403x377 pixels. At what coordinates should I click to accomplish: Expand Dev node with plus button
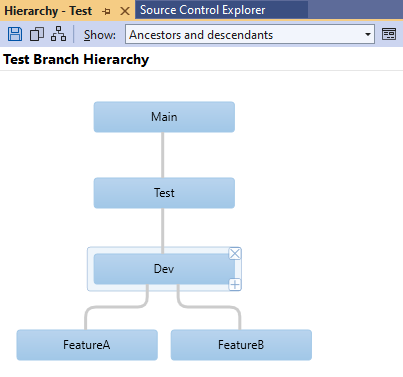(x=235, y=285)
